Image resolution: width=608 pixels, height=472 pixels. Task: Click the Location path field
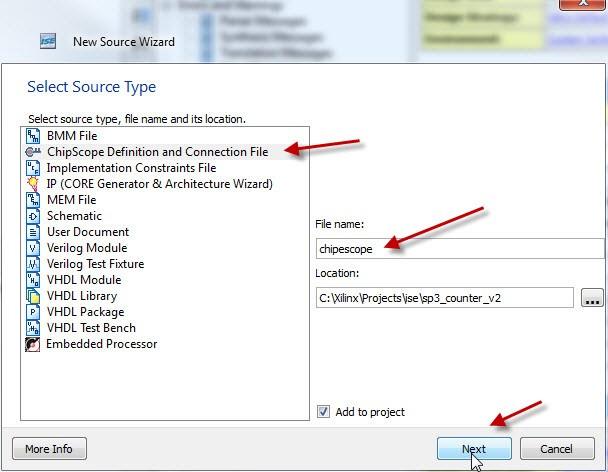click(445, 298)
